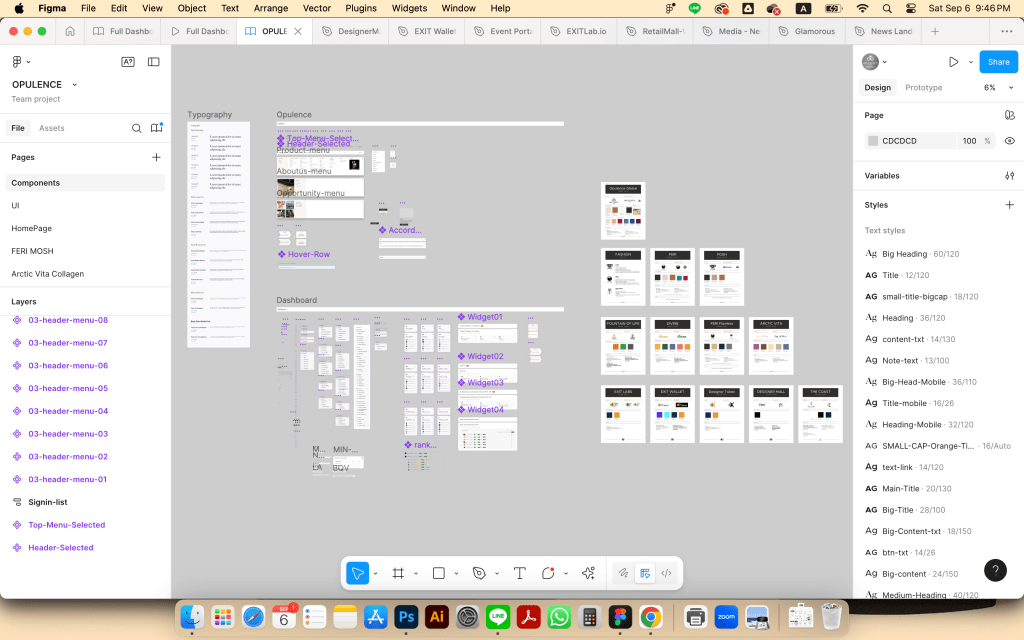
Task: Open the Figma main menu dropdown
Action: coord(20,62)
